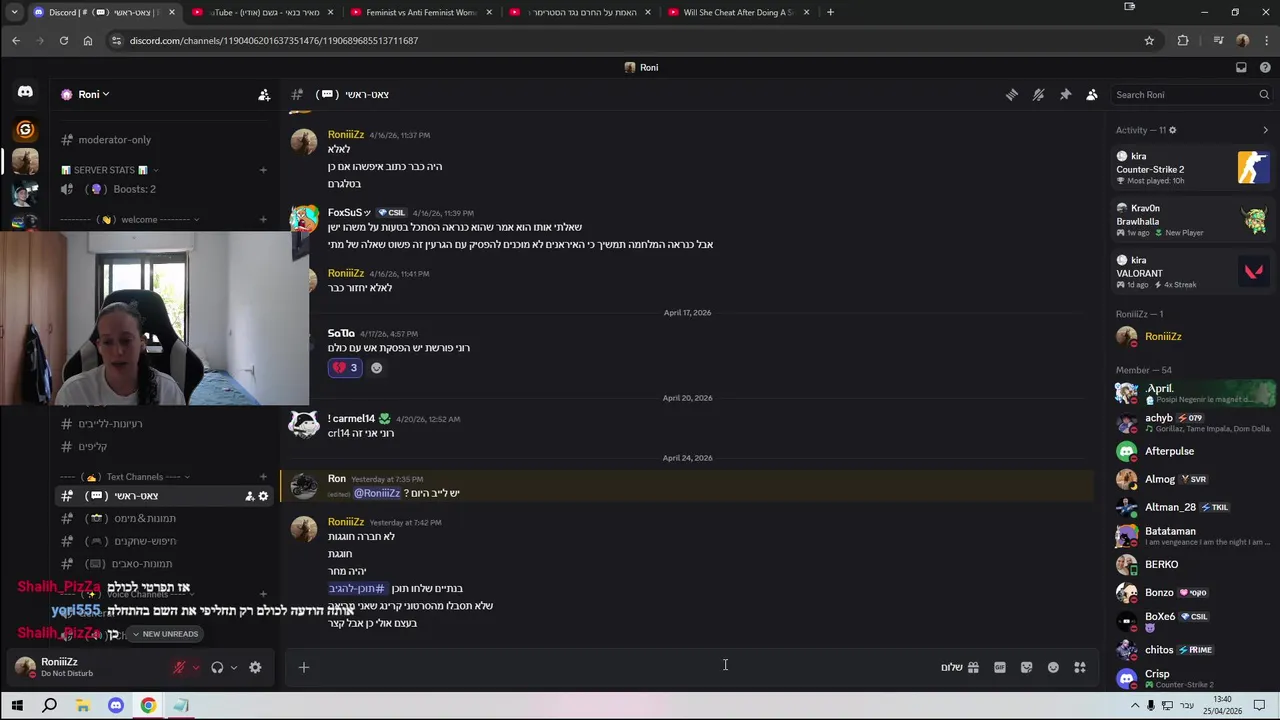Toggle headphones deafen in user panel

[x=217, y=667]
